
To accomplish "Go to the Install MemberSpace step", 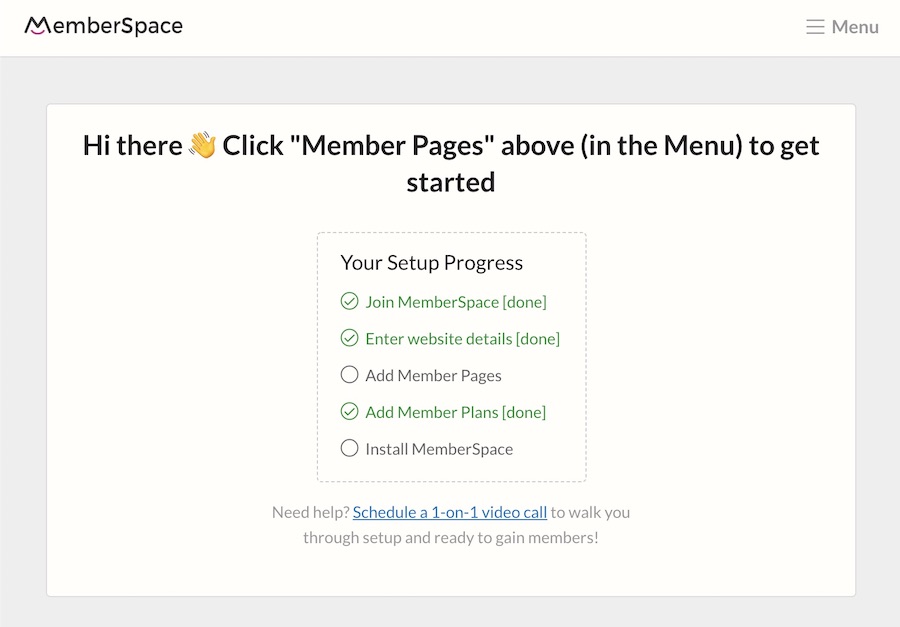I will 439,449.
